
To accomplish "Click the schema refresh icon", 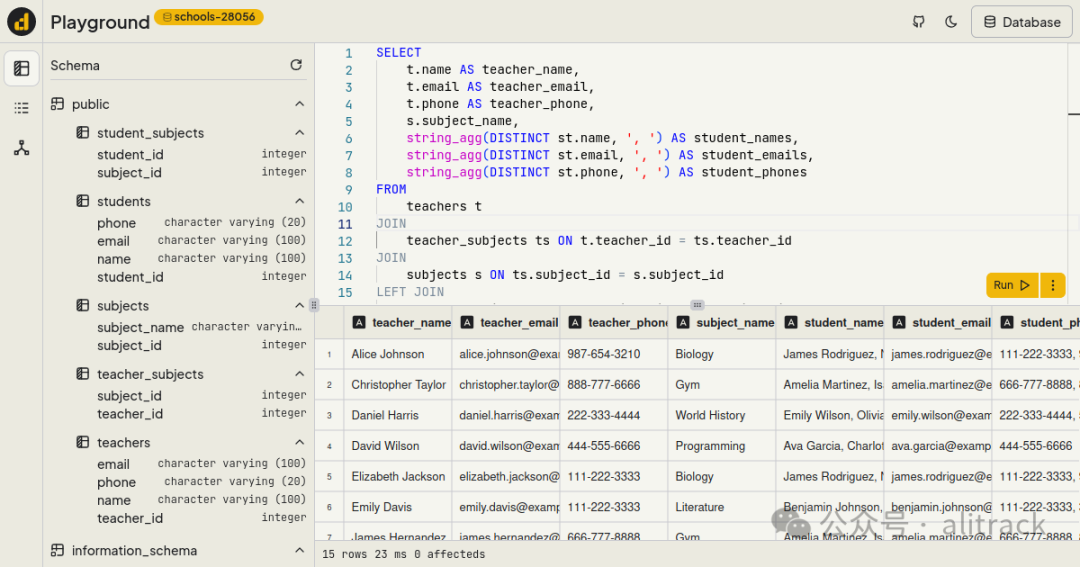I will pos(296,65).
